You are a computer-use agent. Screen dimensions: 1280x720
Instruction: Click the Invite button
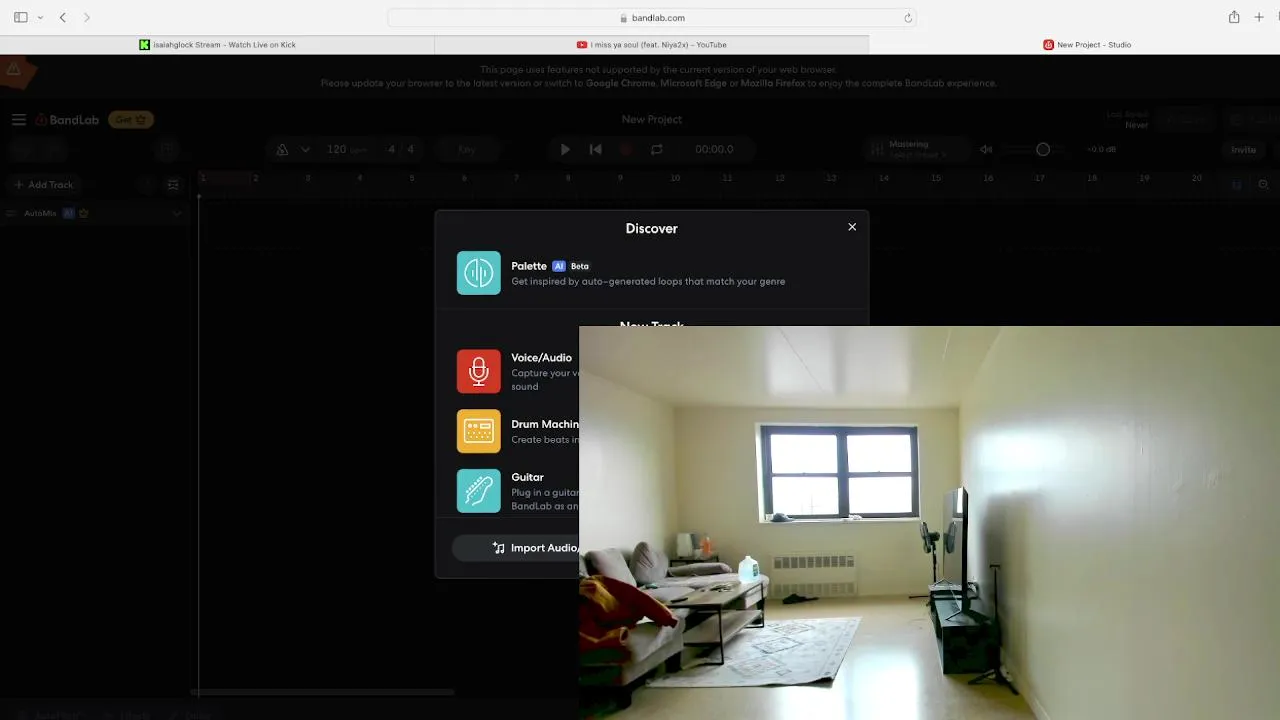point(1243,150)
